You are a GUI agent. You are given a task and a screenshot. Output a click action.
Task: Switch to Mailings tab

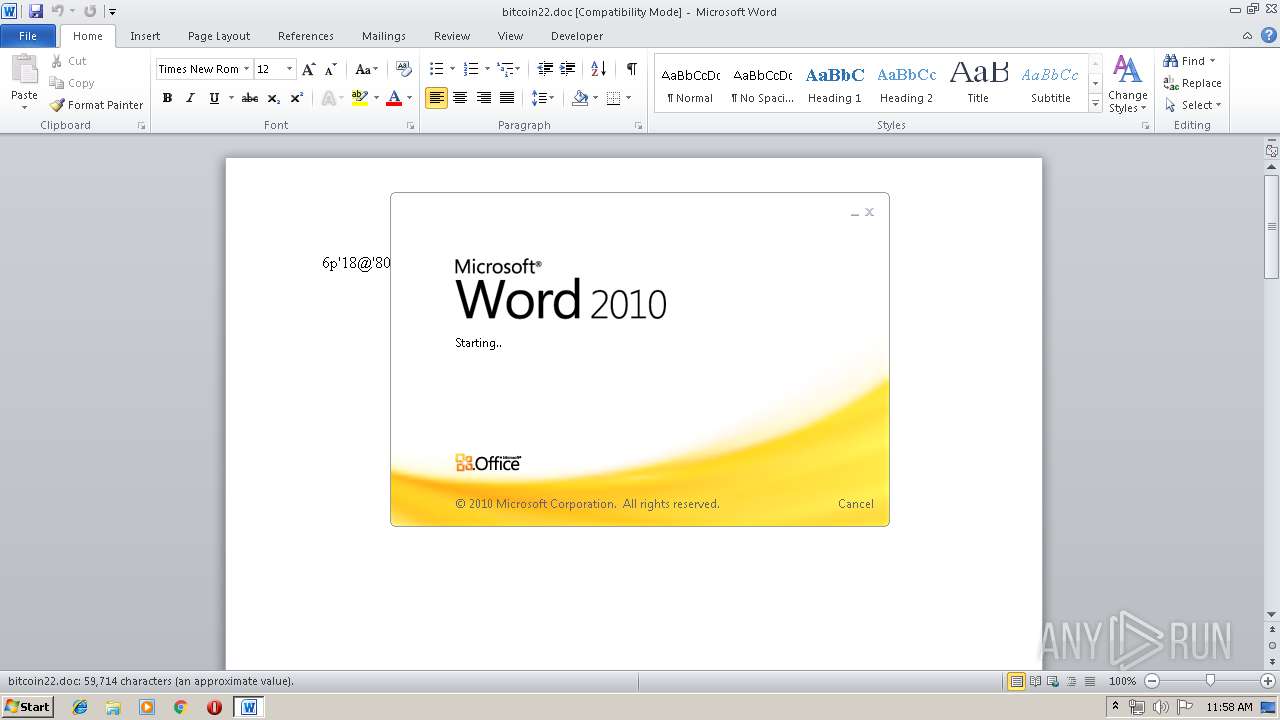tap(384, 36)
